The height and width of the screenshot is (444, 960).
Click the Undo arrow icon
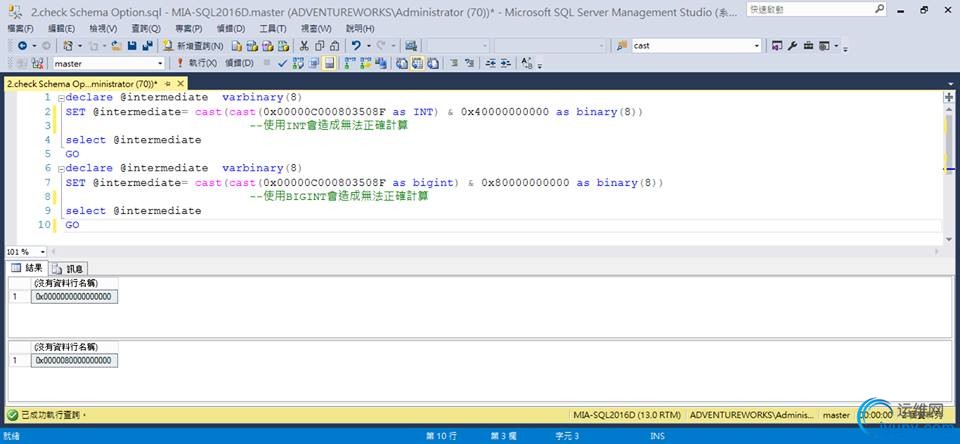tap(356, 46)
